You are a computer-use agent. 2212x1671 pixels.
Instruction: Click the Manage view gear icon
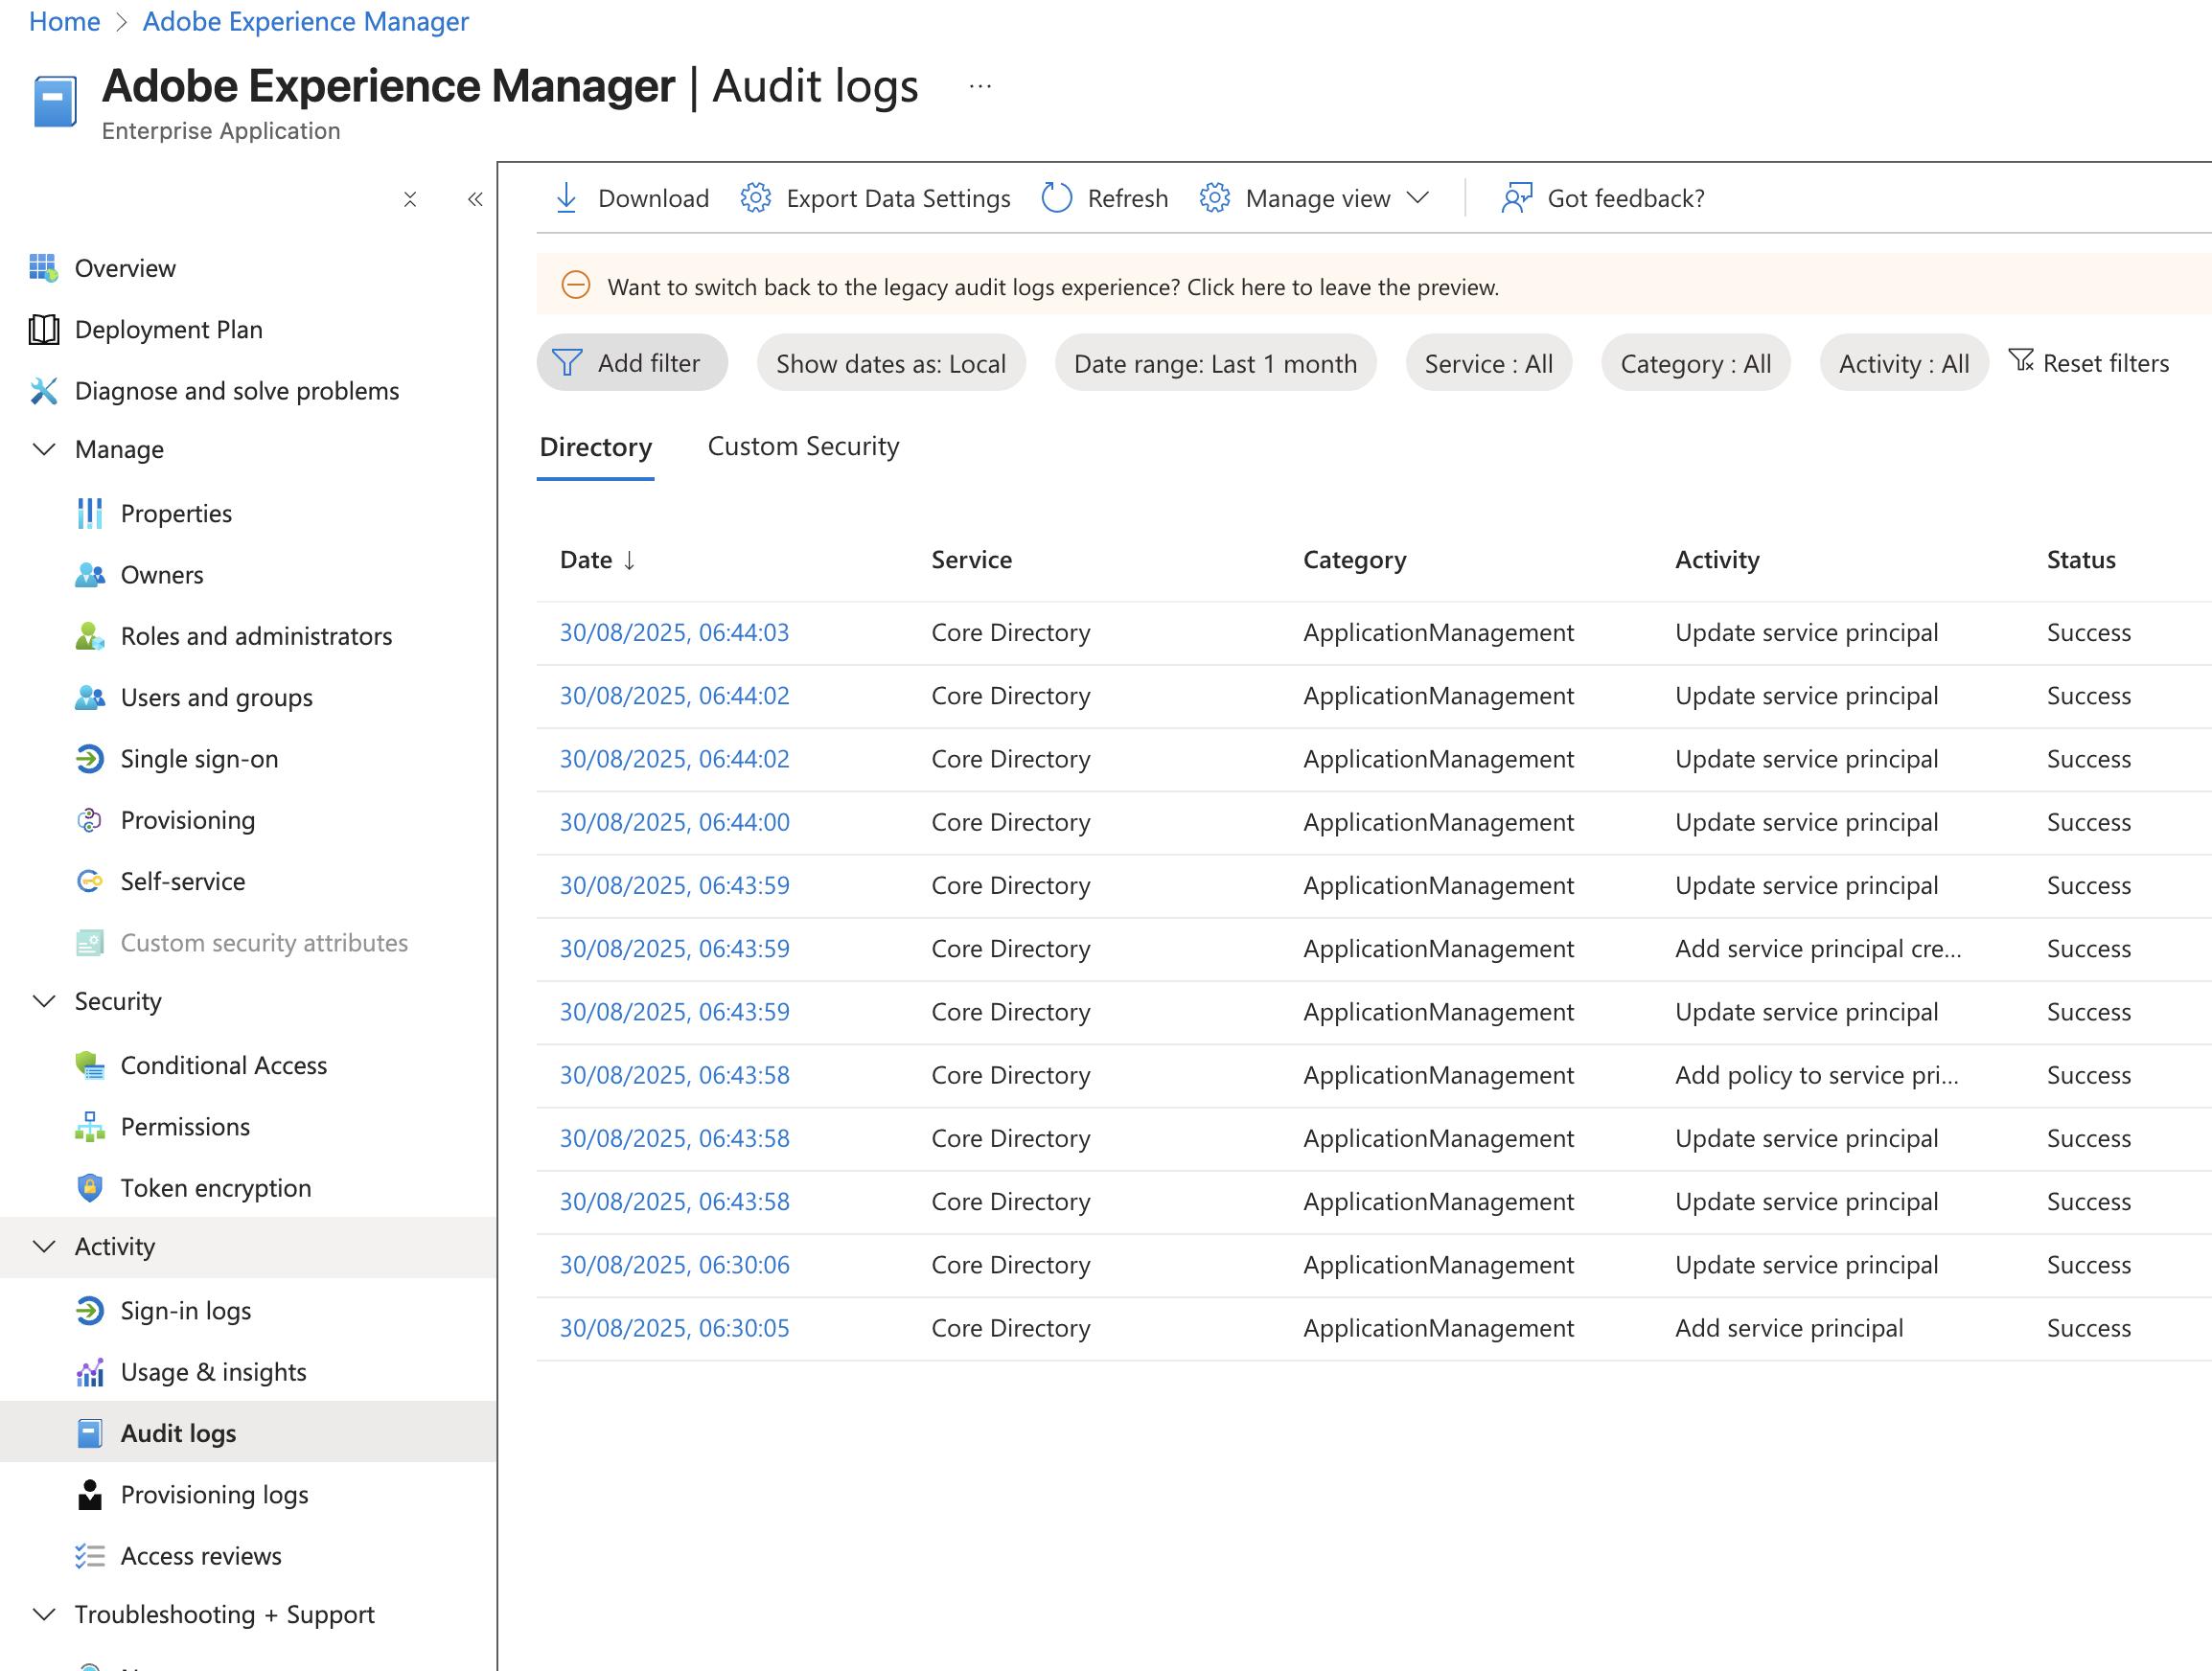point(1215,198)
